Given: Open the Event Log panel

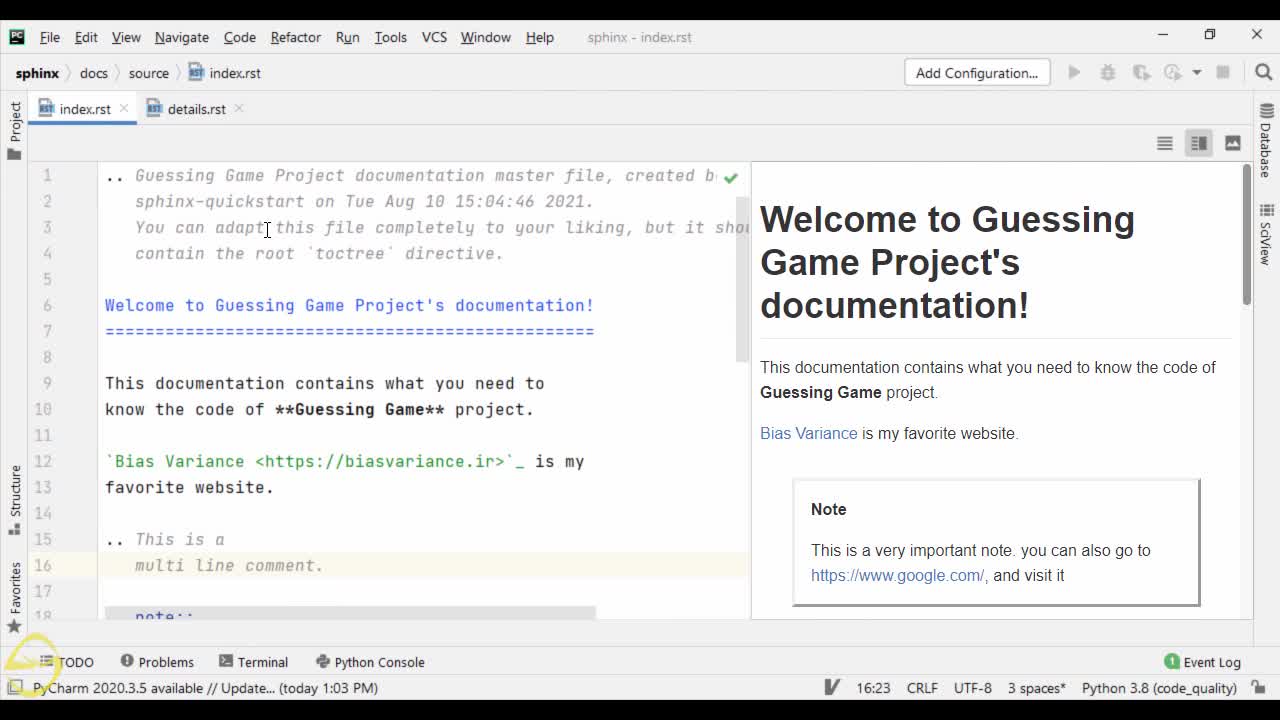Looking at the screenshot, I should 1202,662.
